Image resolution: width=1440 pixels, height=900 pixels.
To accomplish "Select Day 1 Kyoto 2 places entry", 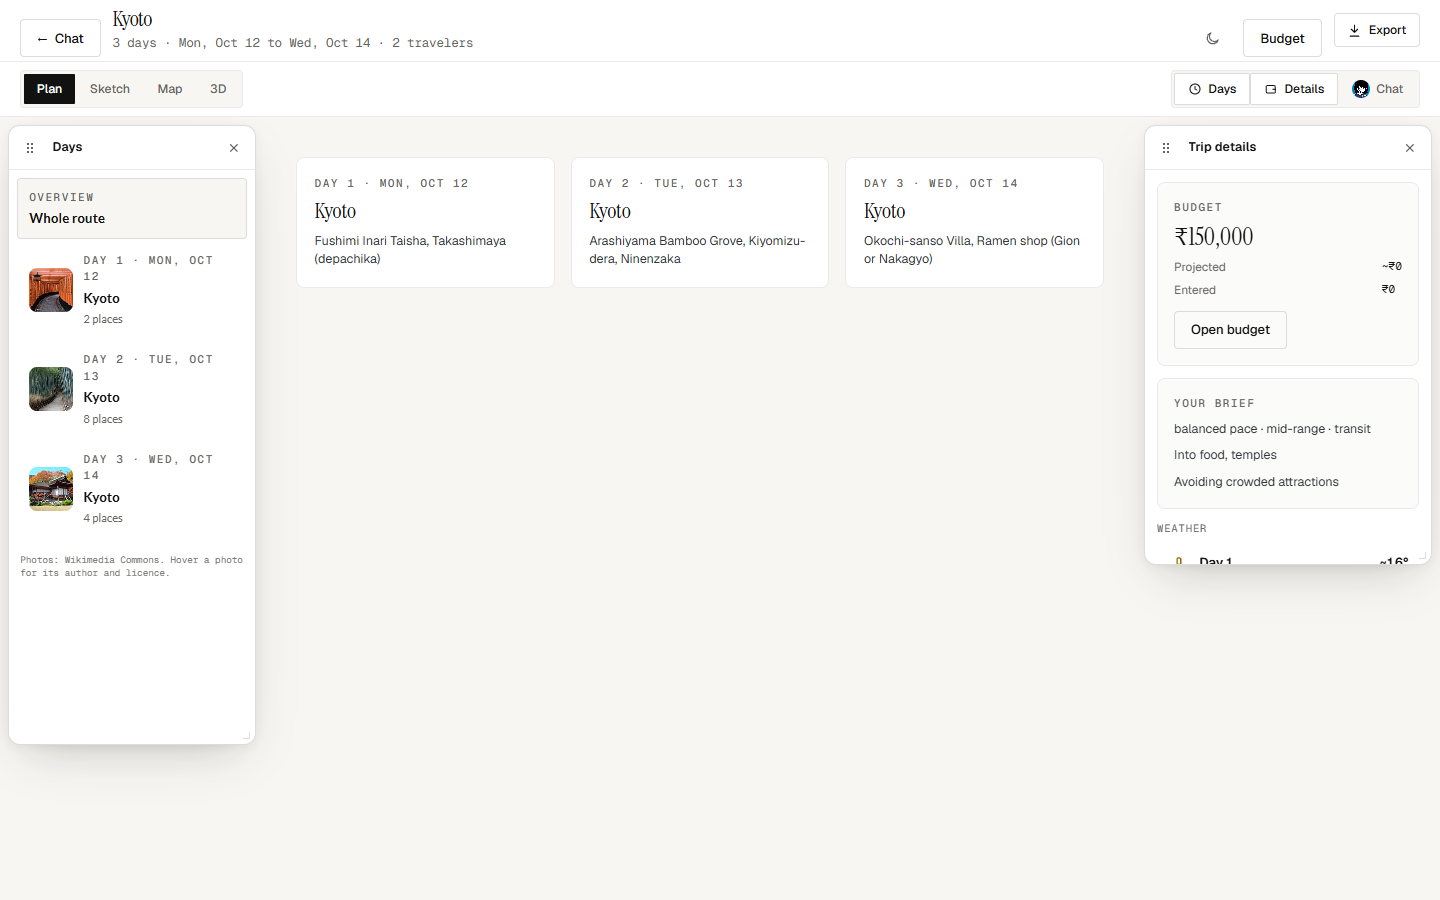I will pos(132,290).
